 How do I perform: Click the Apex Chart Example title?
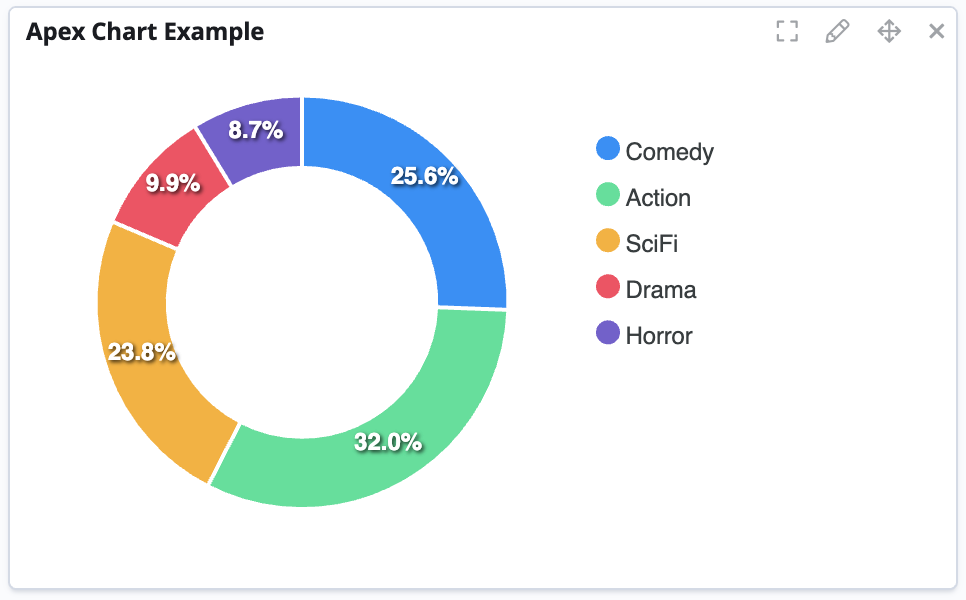(144, 31)
